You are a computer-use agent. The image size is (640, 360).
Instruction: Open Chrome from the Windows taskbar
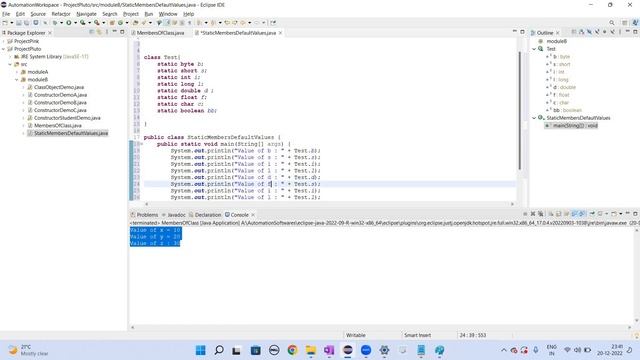[x=292, y=350]
